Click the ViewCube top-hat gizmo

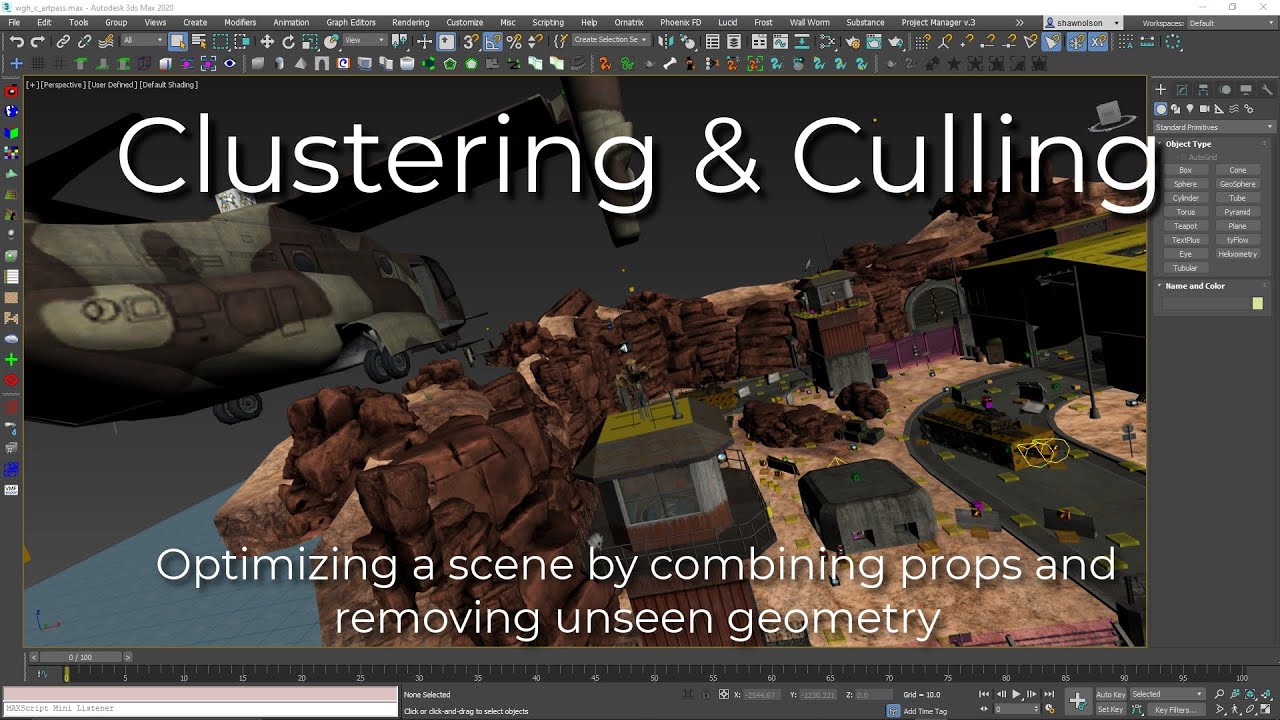tap(1109, 115)
